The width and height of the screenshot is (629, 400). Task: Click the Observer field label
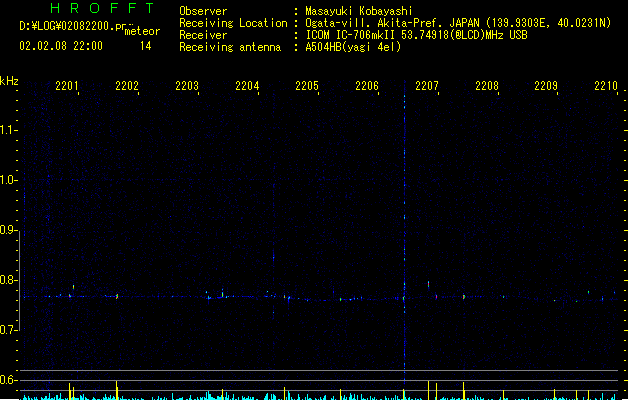pos(203,11)
